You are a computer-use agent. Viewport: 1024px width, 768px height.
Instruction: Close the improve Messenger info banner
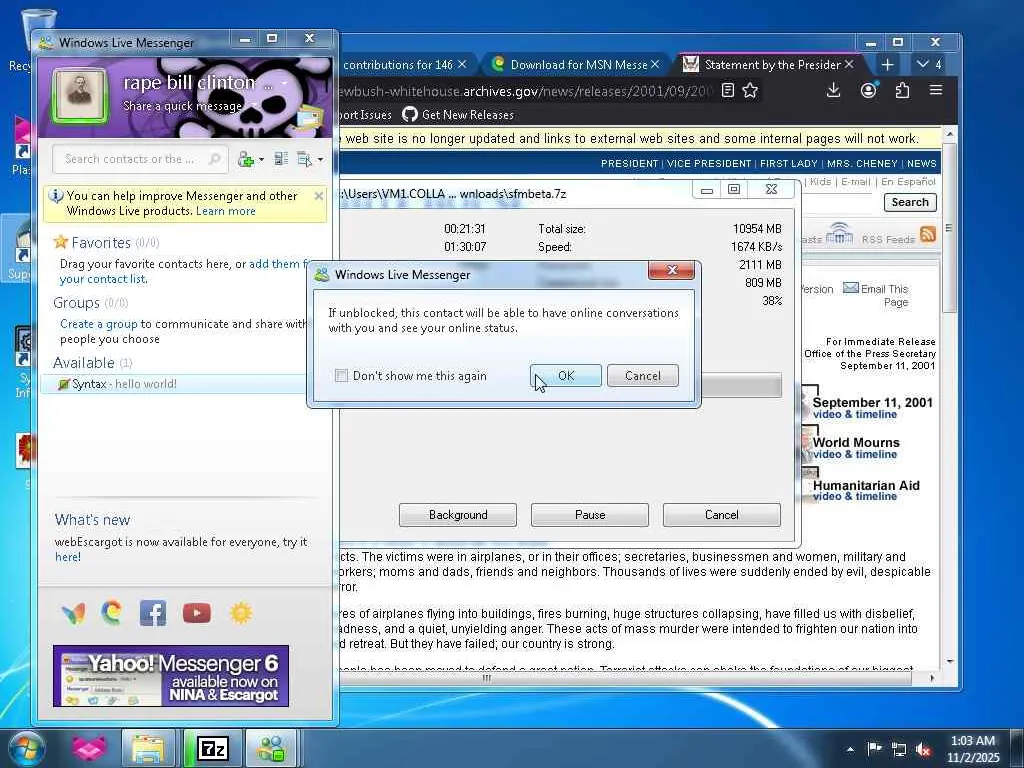(x=319, y=196)
